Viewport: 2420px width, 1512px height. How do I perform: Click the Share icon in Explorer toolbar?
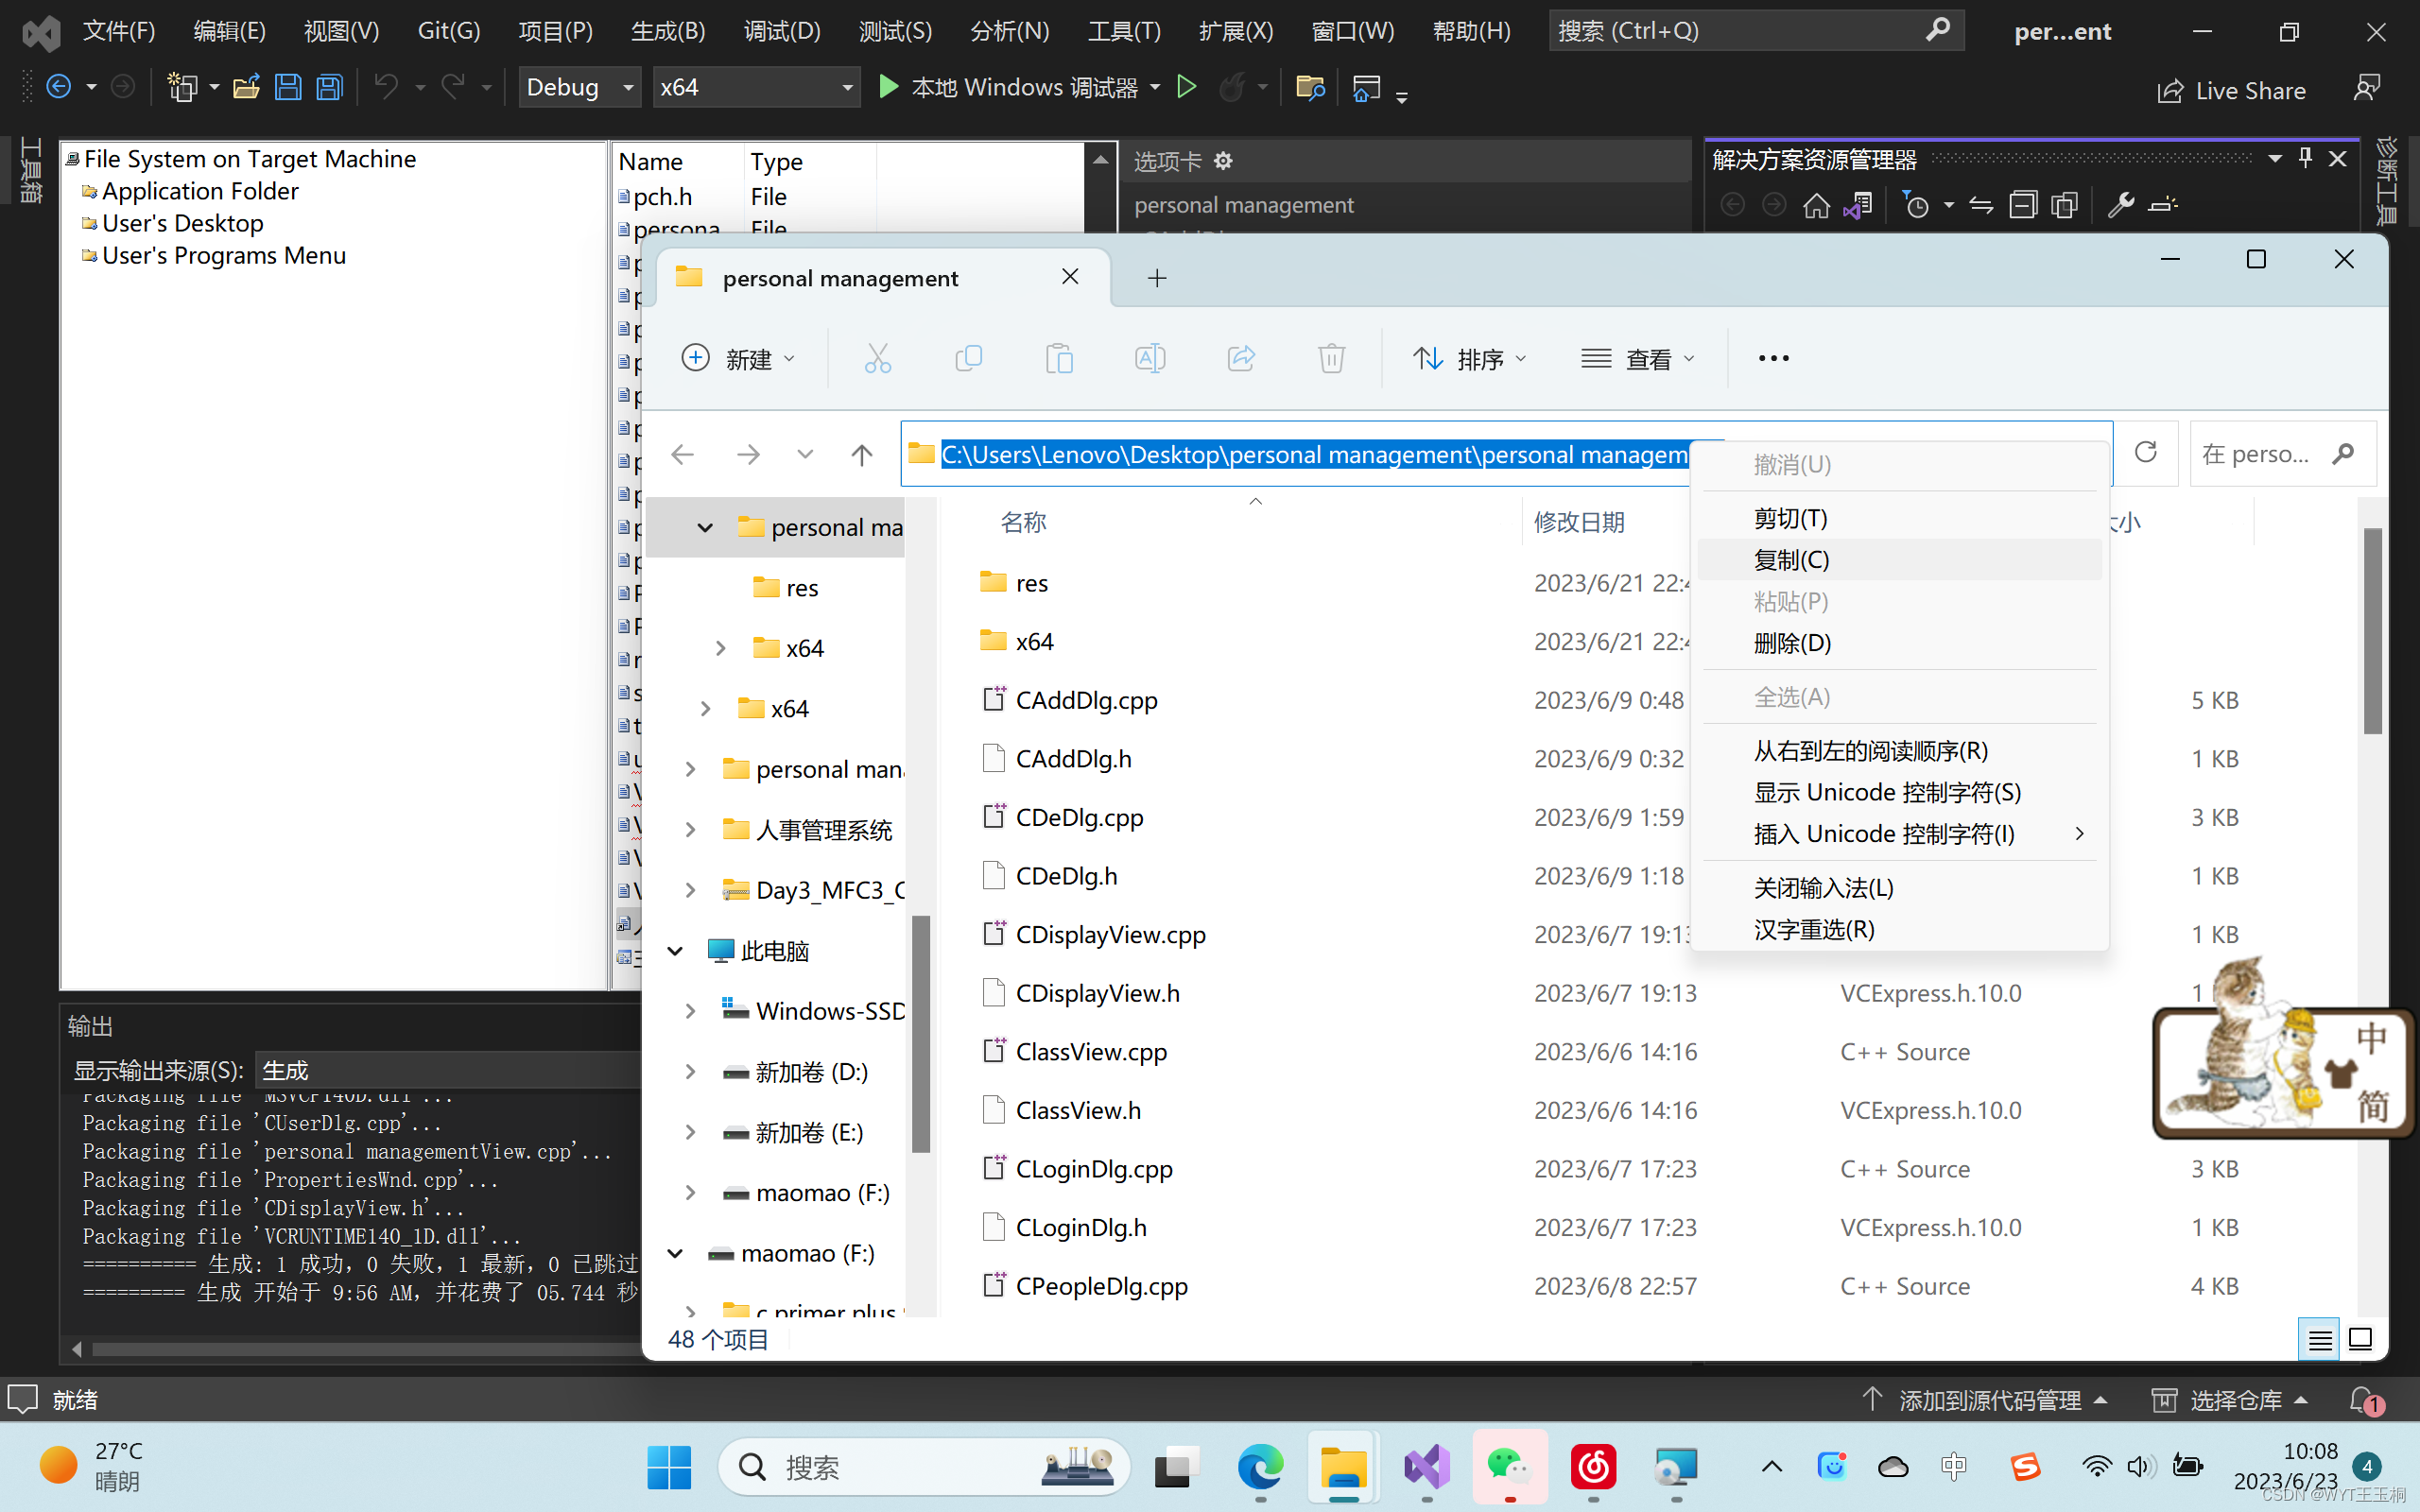(1240, 358)
